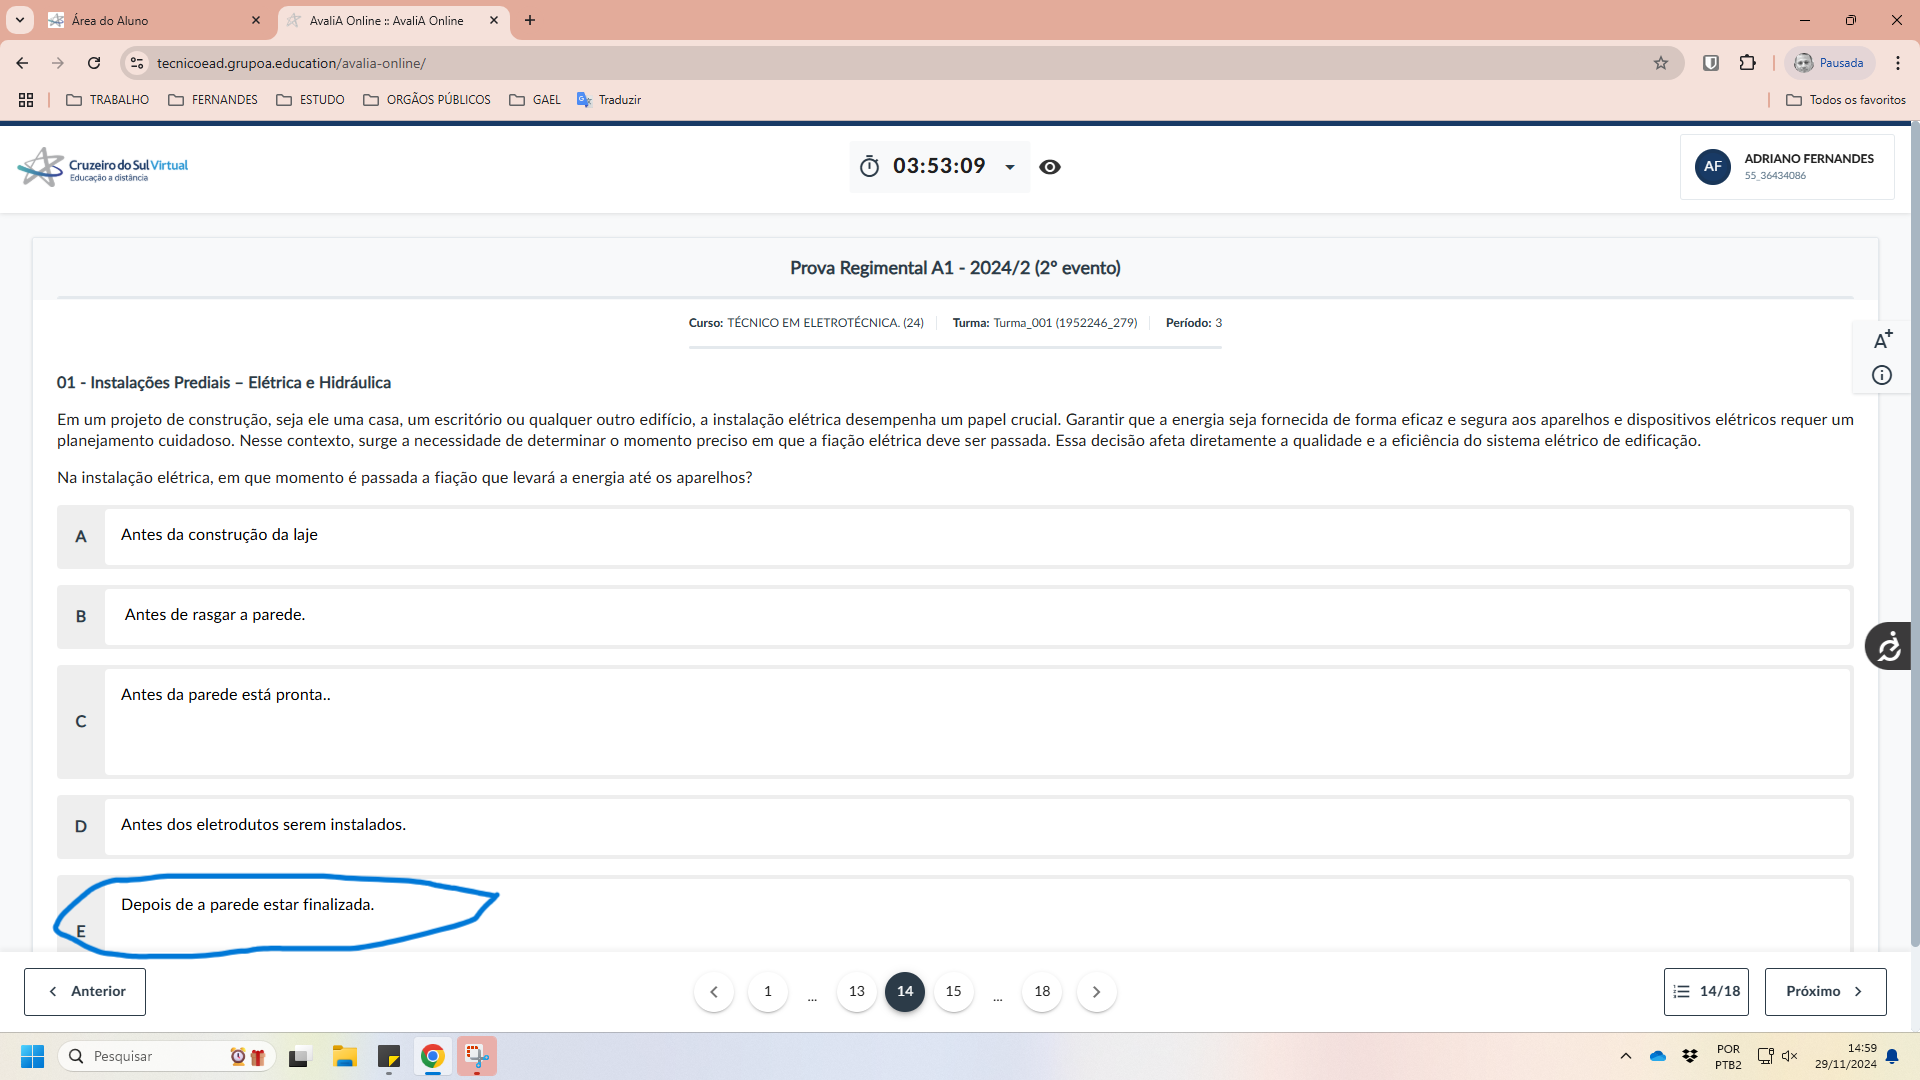Click the font size increase icon

[x=1882, y=340]
